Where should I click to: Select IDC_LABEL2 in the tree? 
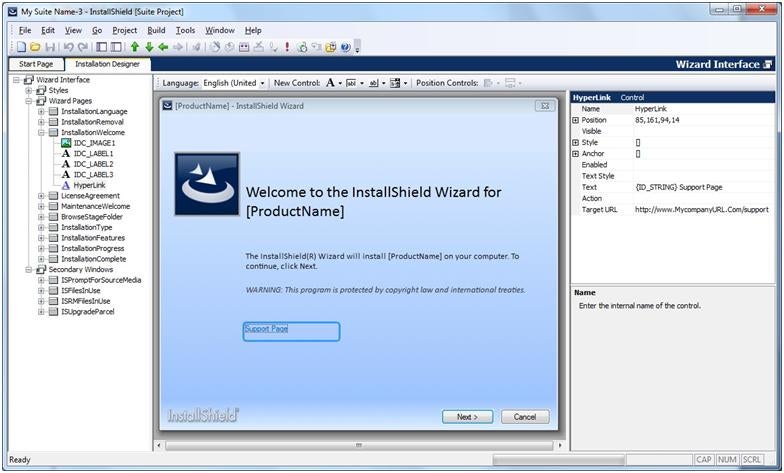[93, 164]
